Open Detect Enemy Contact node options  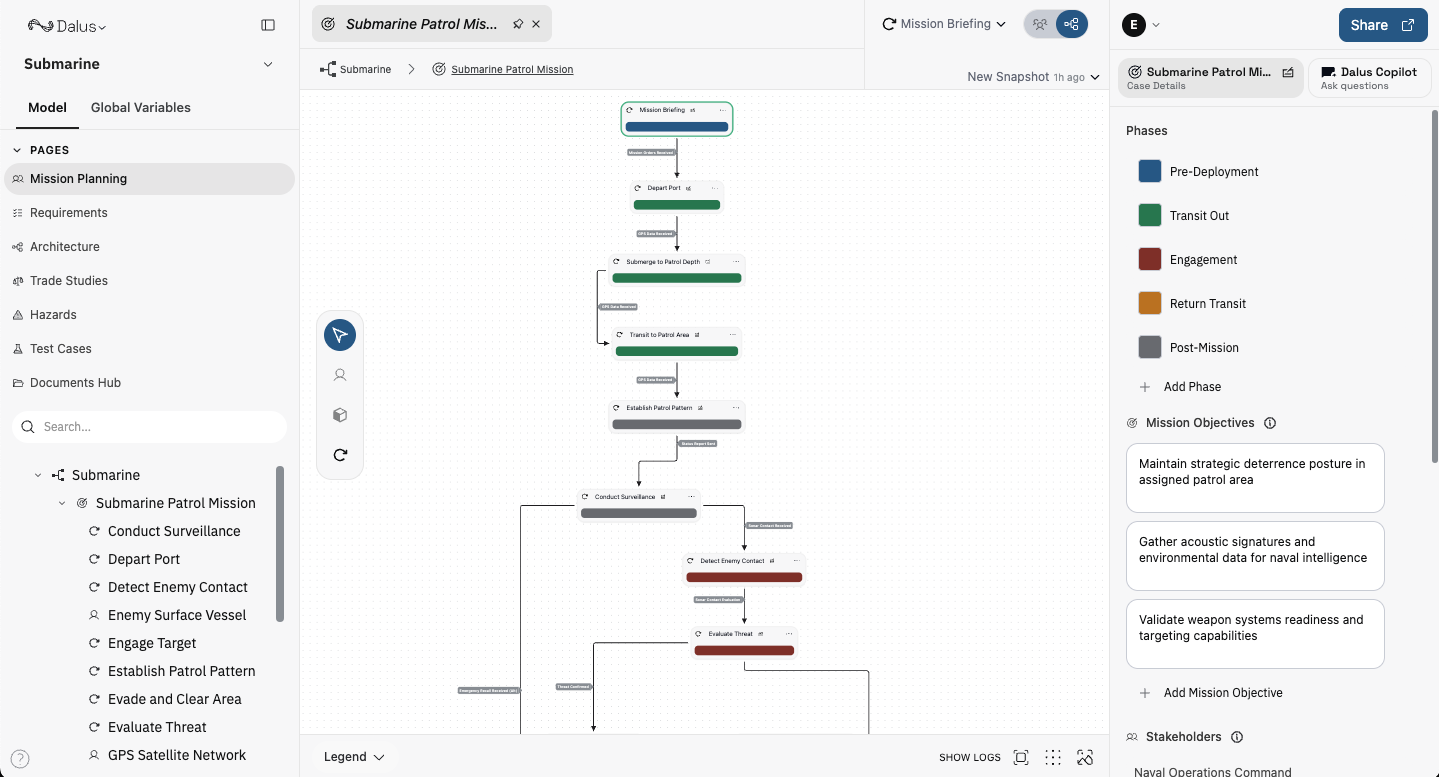pos(796,561)
